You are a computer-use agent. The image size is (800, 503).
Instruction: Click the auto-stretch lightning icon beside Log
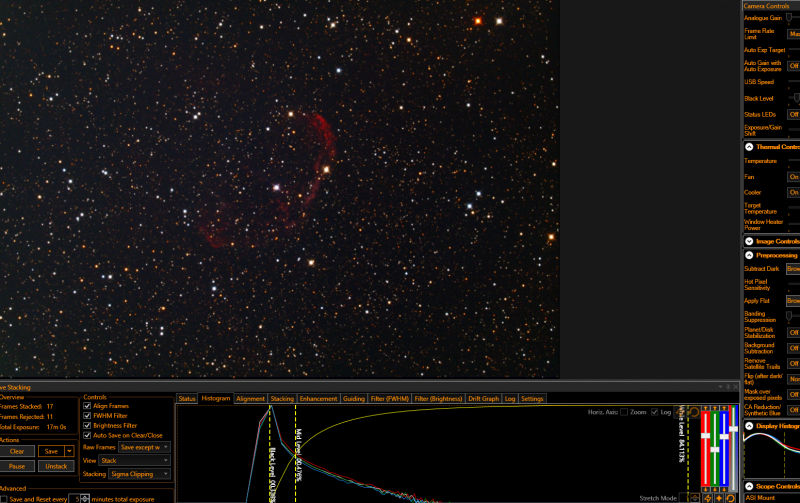tap(681, 412)
